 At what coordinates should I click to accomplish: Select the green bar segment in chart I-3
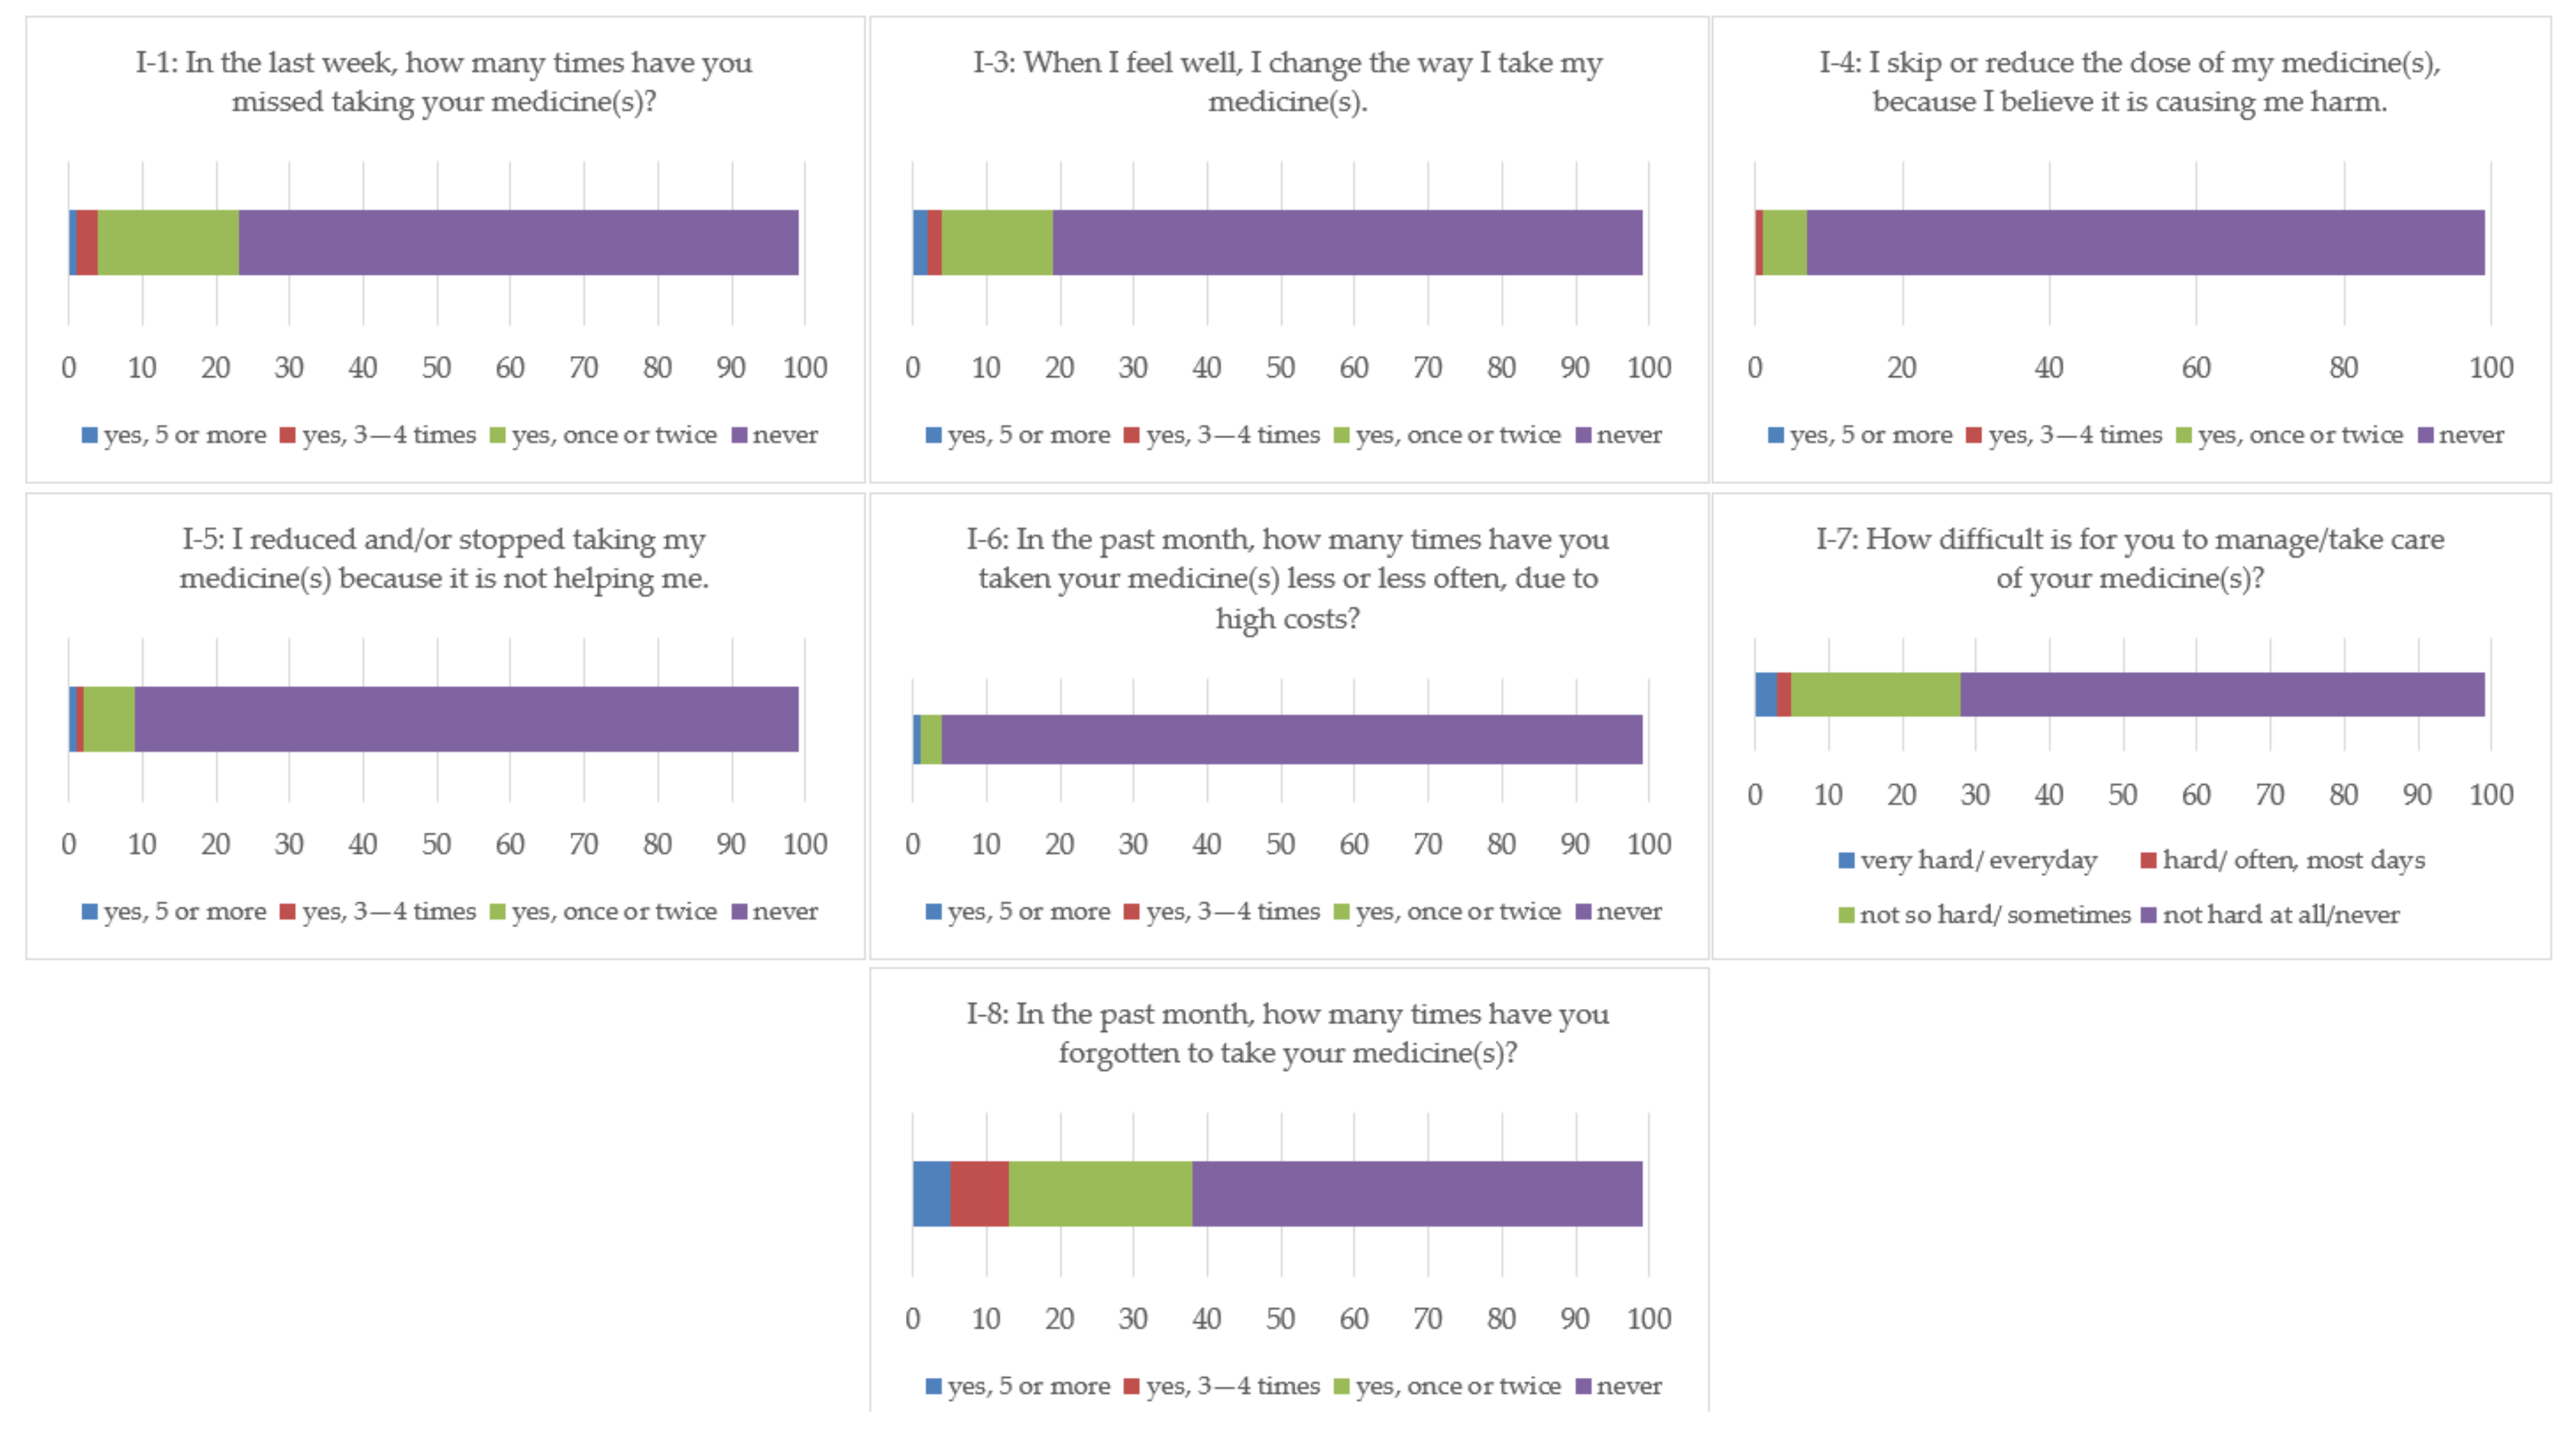997,242
